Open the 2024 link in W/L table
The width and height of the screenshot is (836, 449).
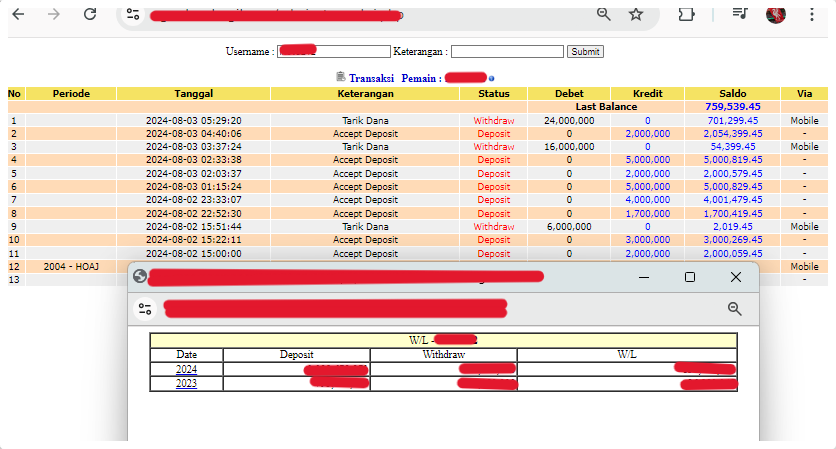186,369
